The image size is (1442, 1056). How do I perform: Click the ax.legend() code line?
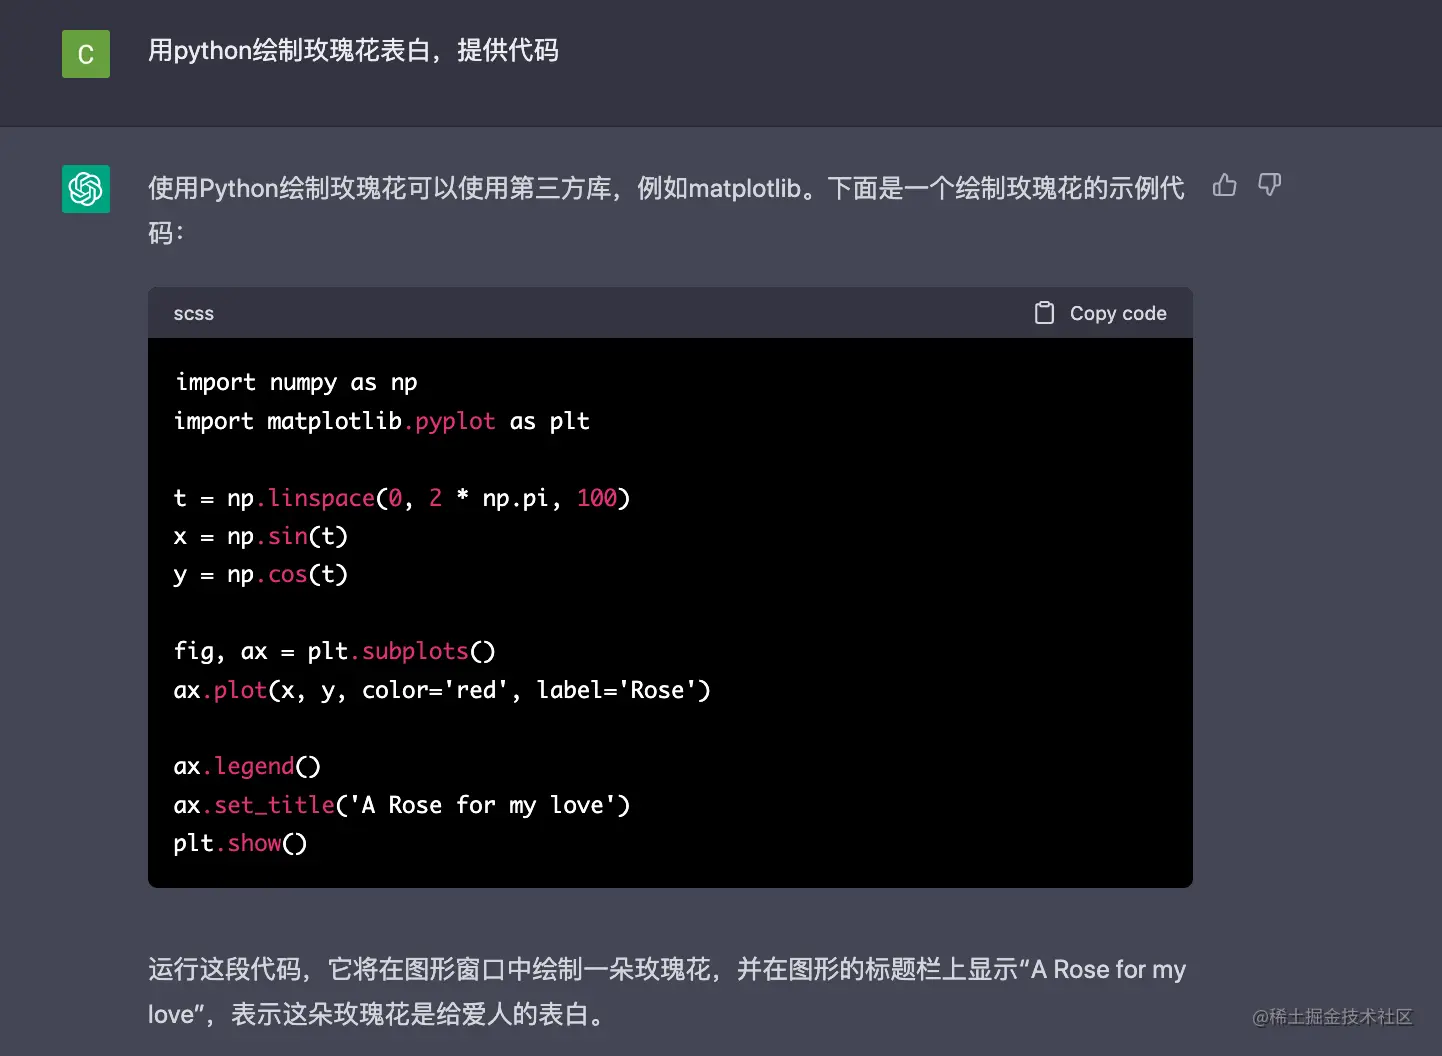[x=247, y=766]
